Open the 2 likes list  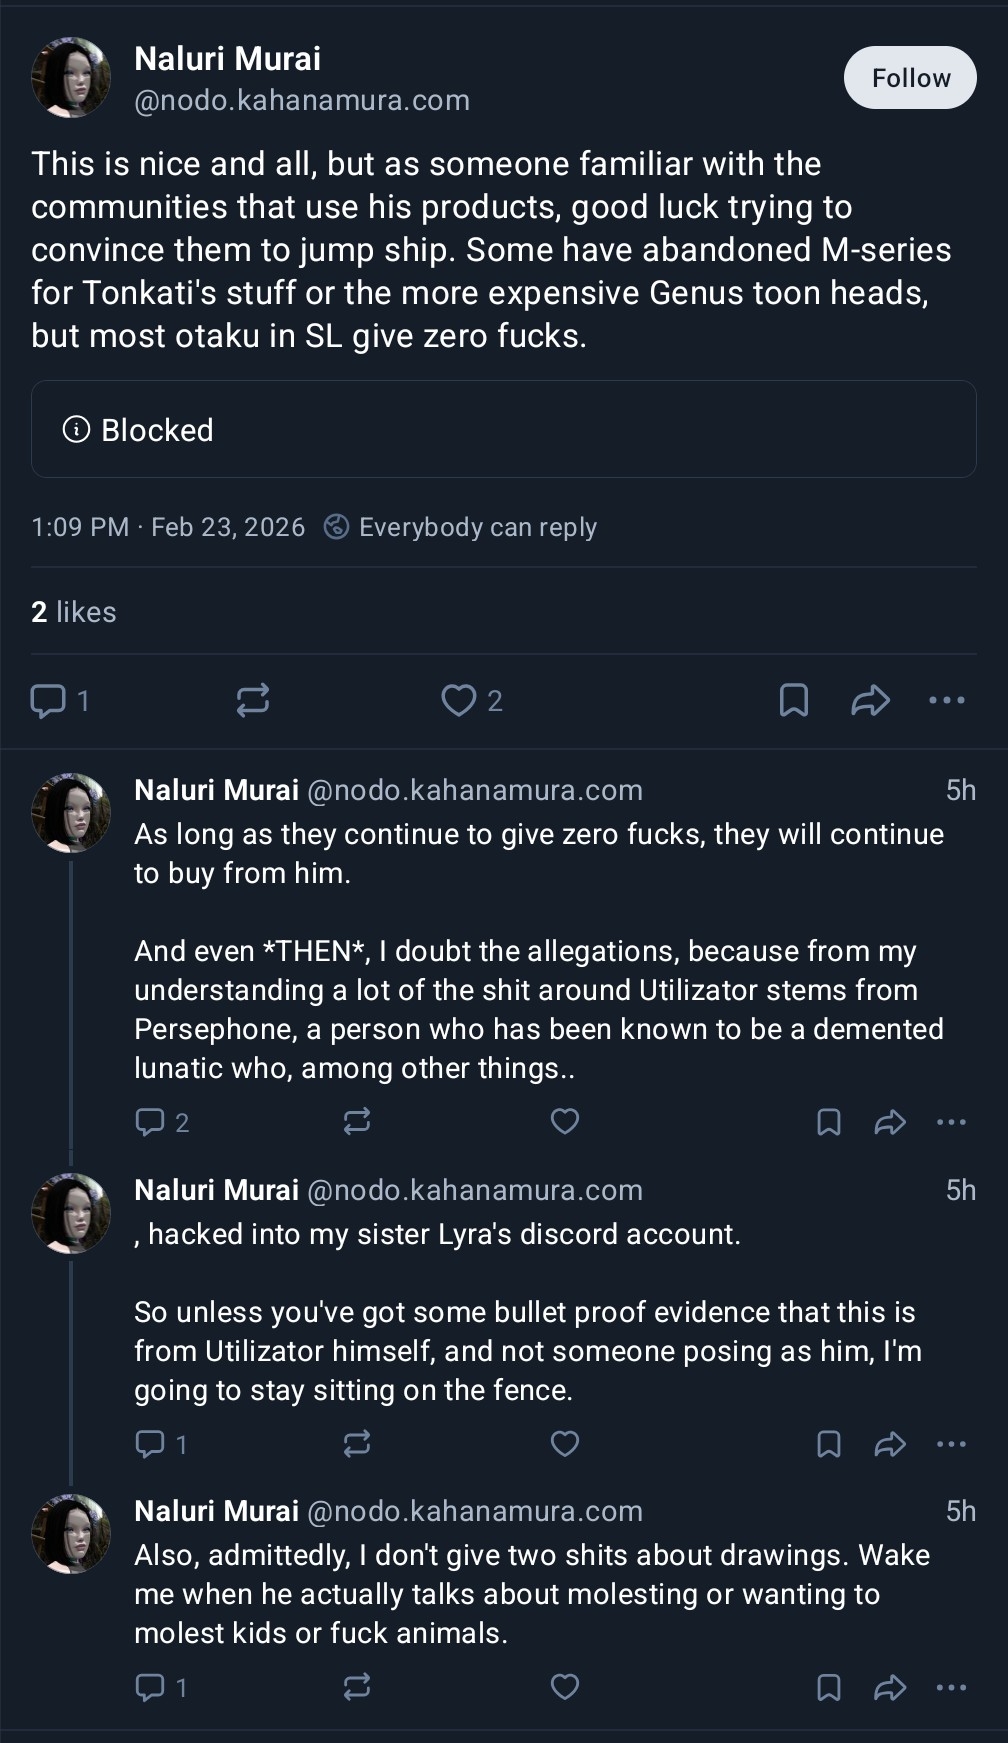click(74, 612)
